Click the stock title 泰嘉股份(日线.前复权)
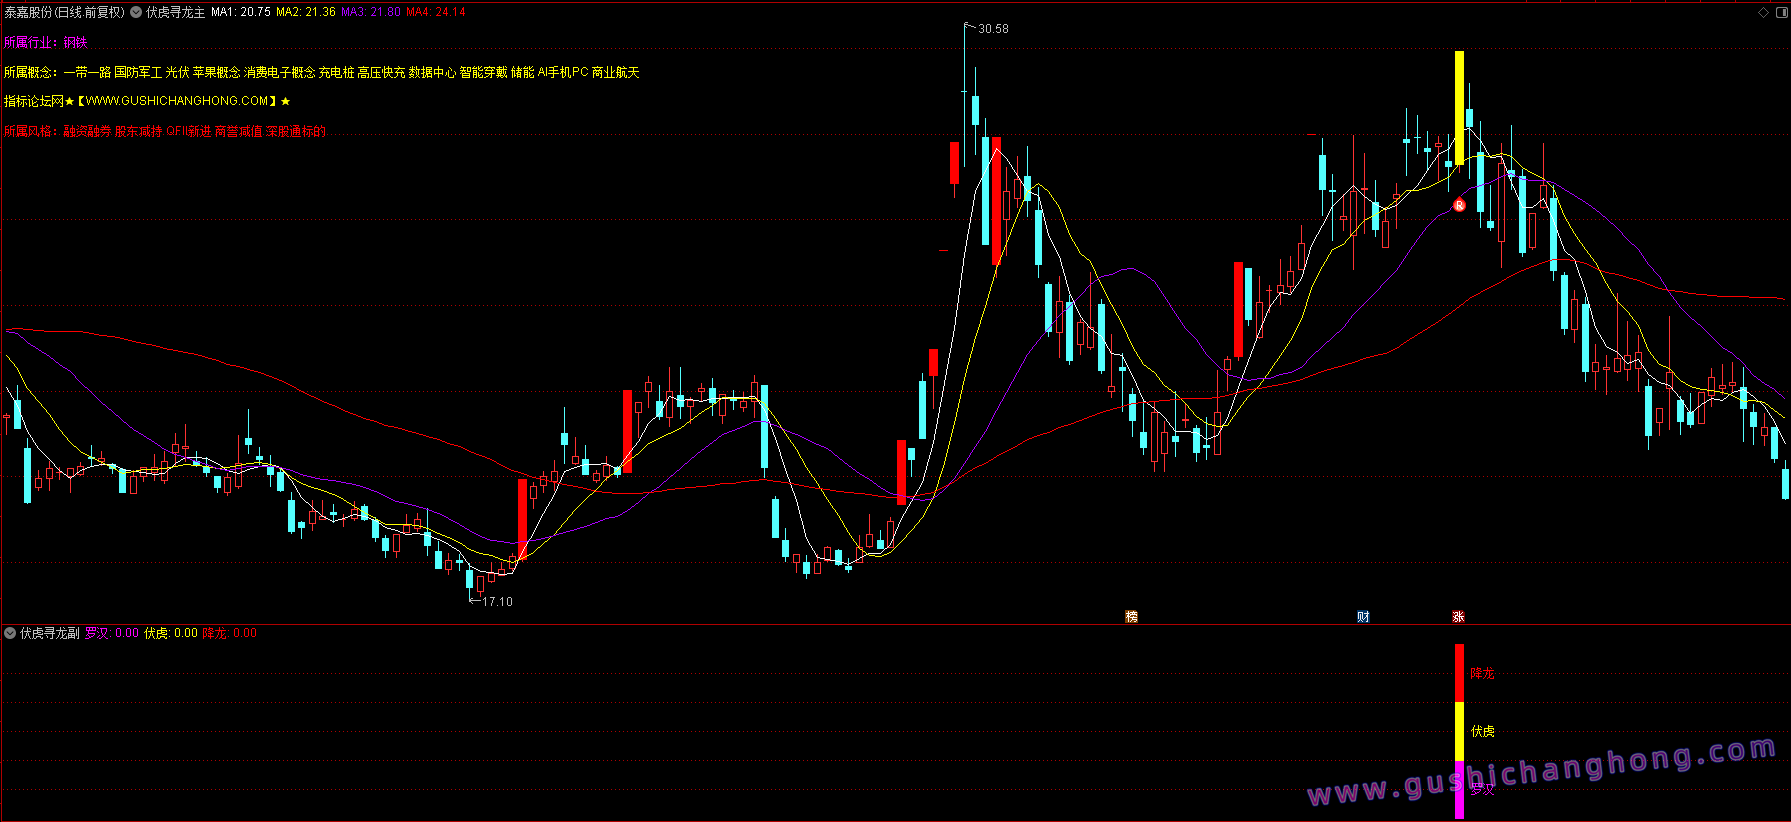This screenshot has width=1791, height=822. (x=65, y=12)
